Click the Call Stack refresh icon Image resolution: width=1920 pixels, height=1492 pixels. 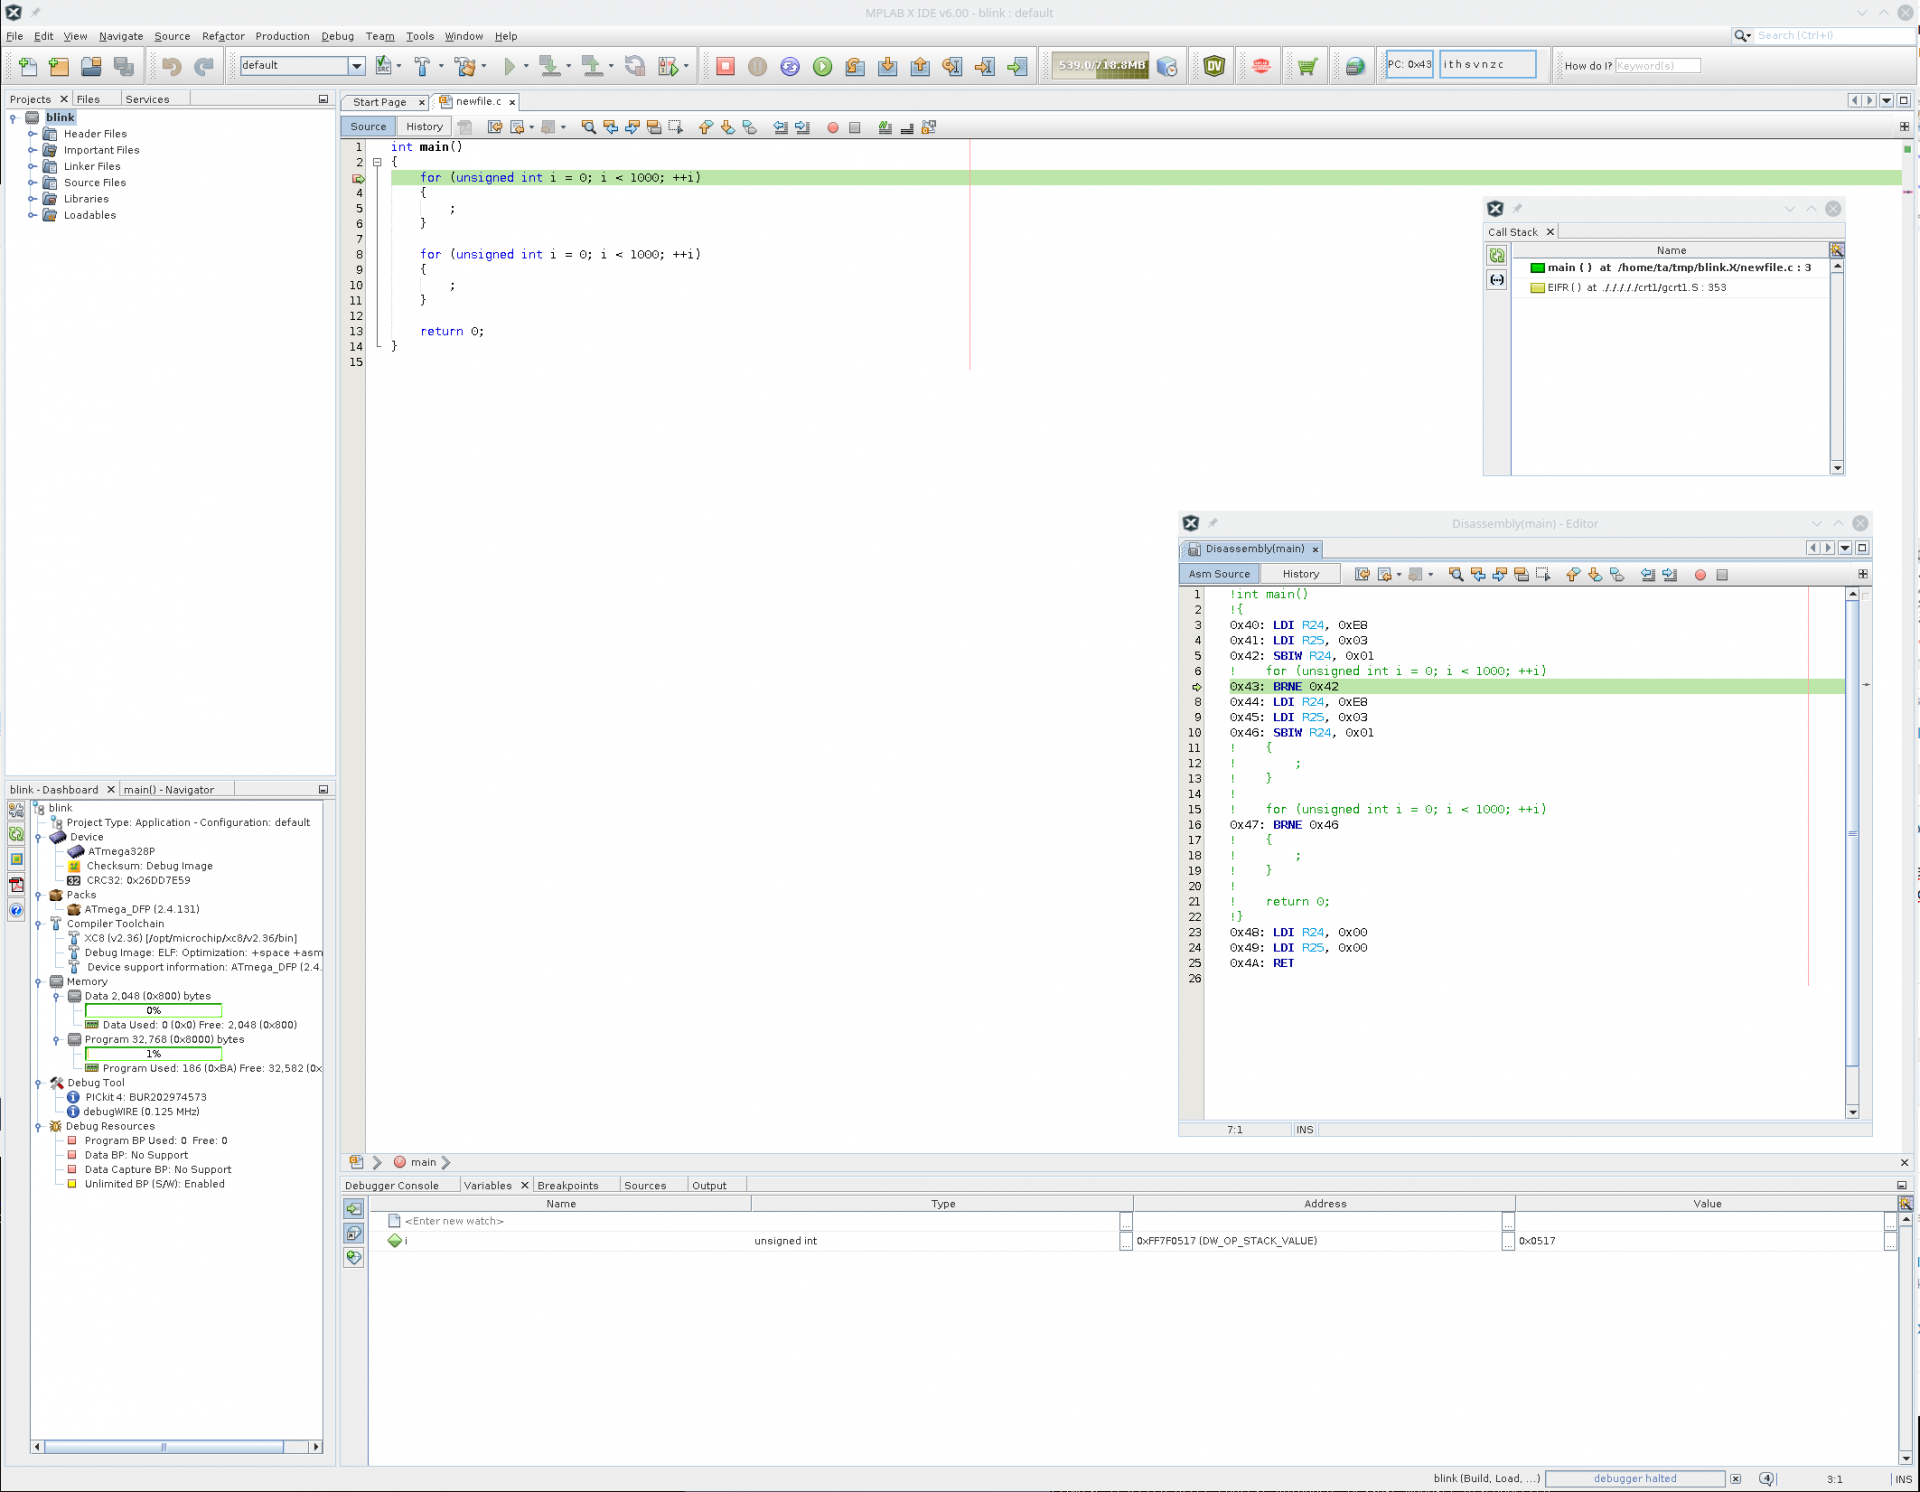tap(1496, 256)
